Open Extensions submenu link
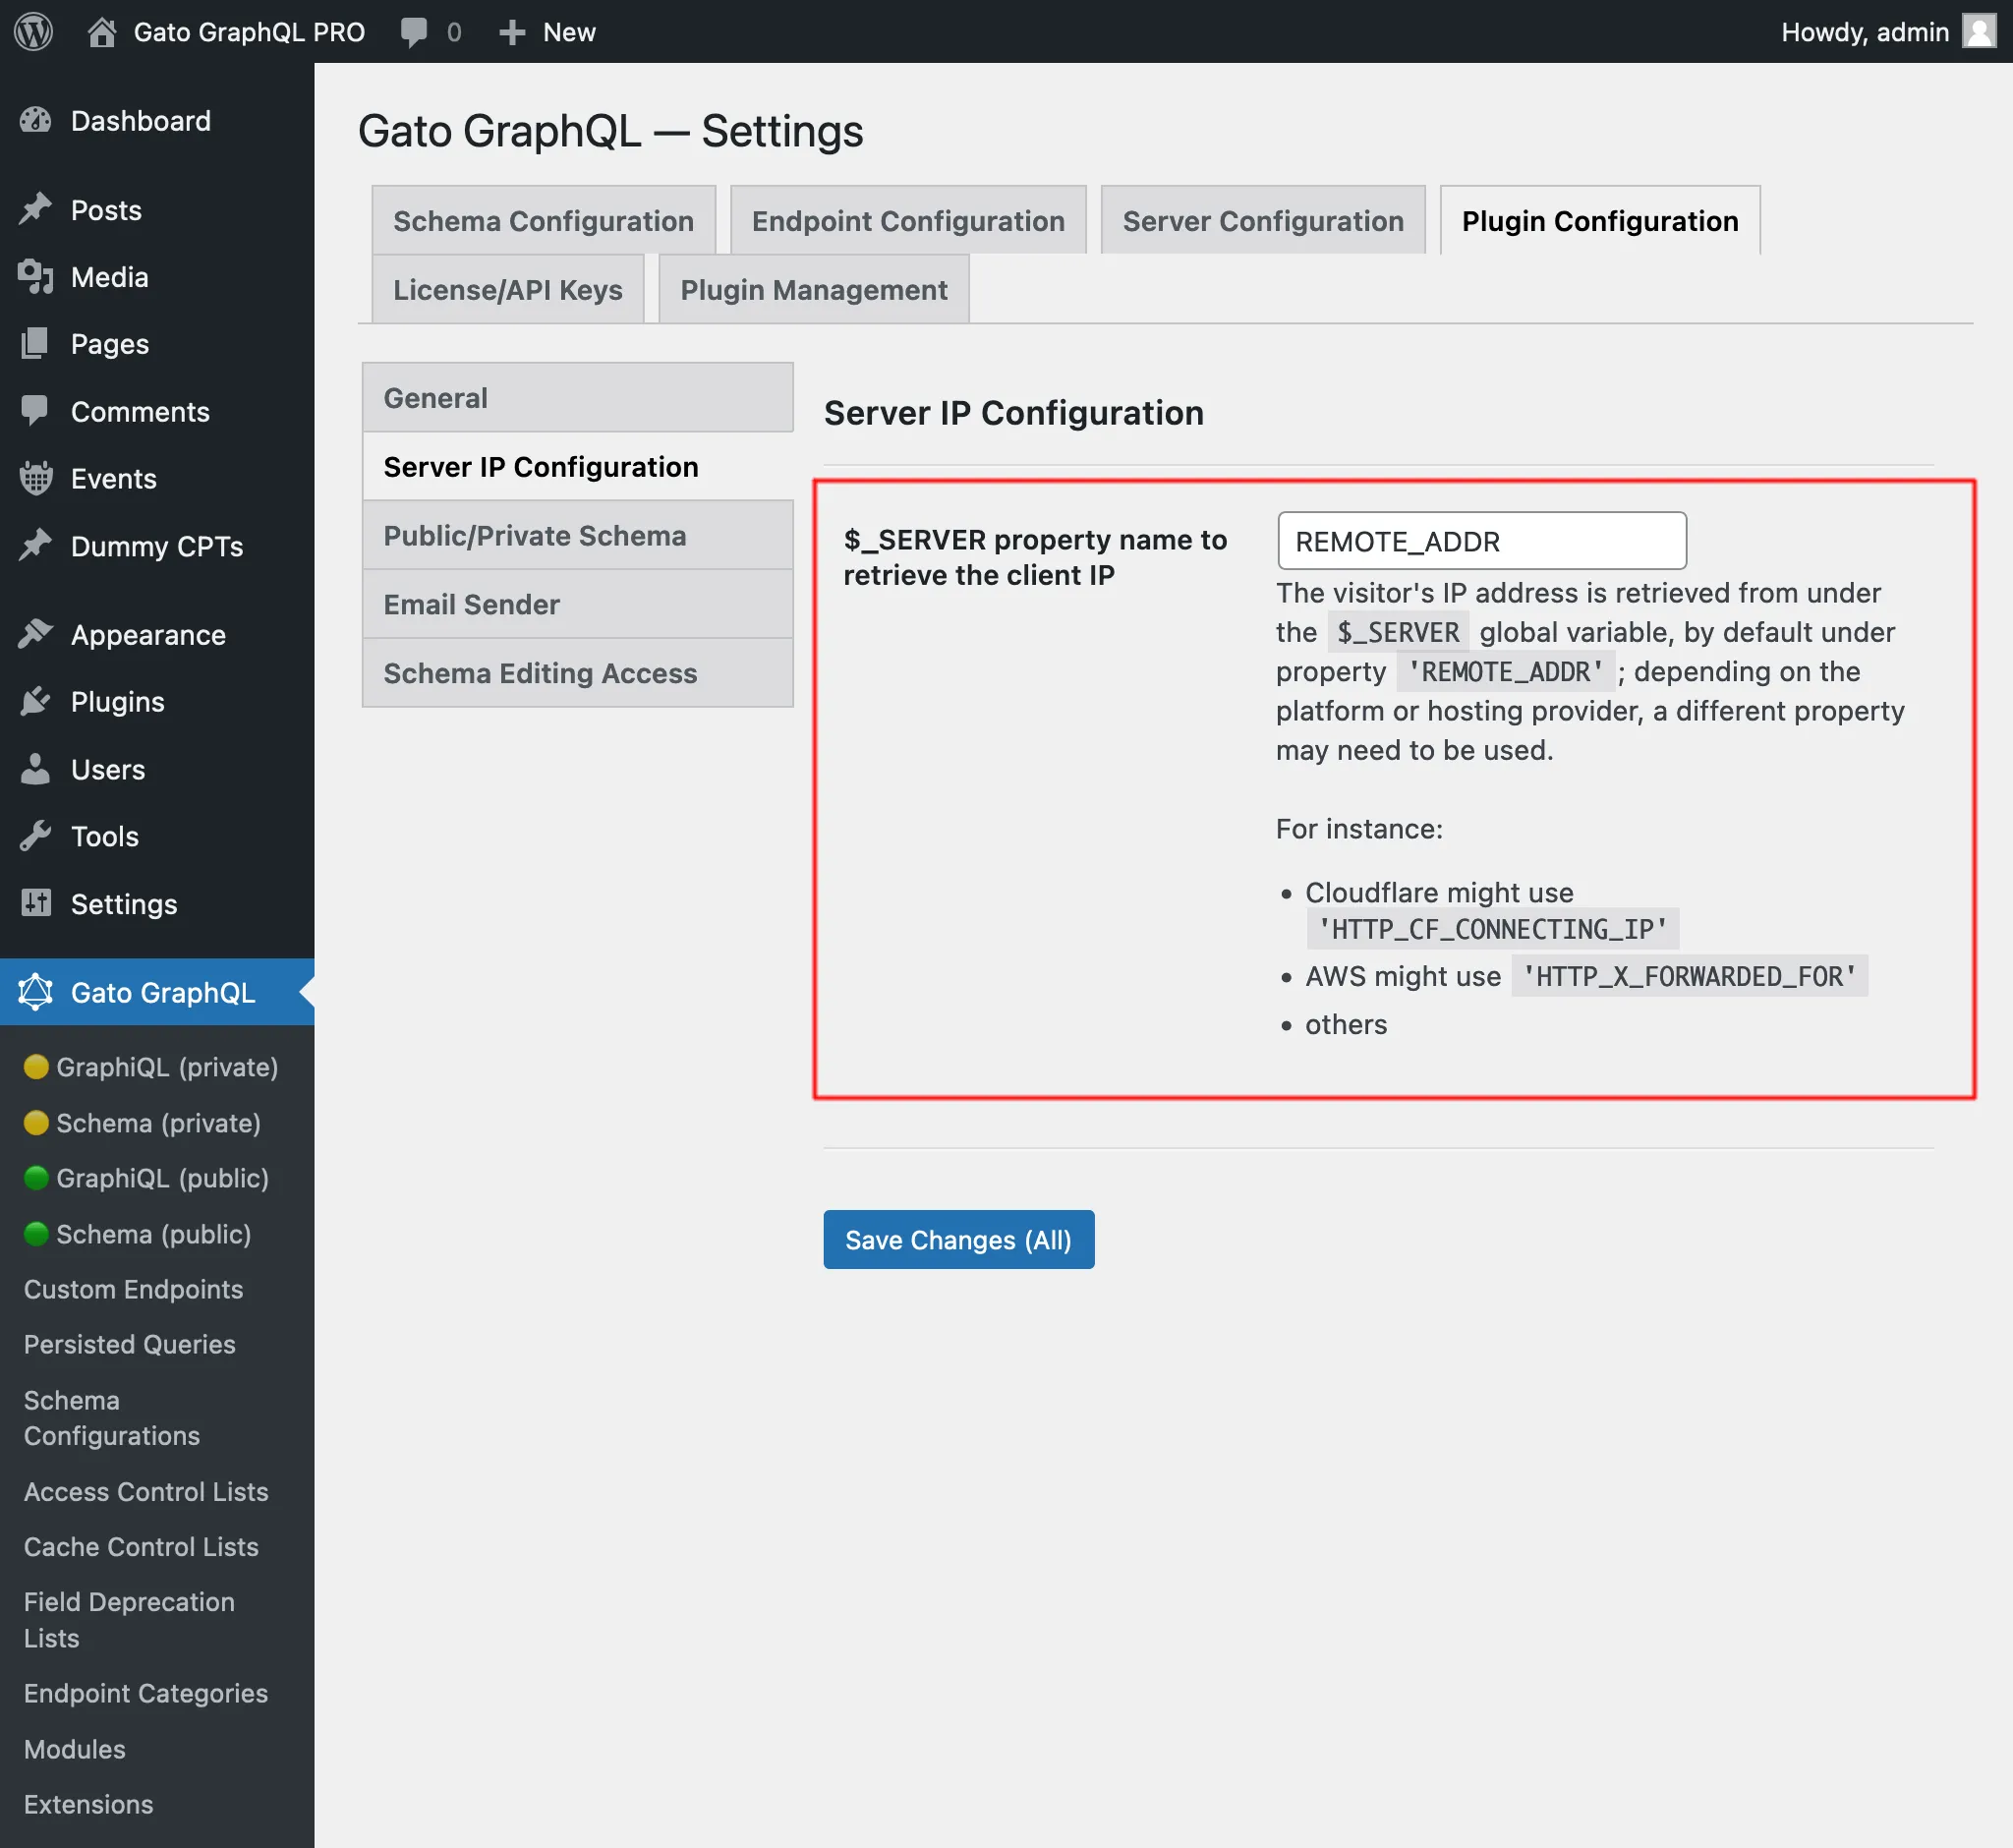Image resolution: width=2013 pixels, height=1848 pixels. [x=89, y=1804]
